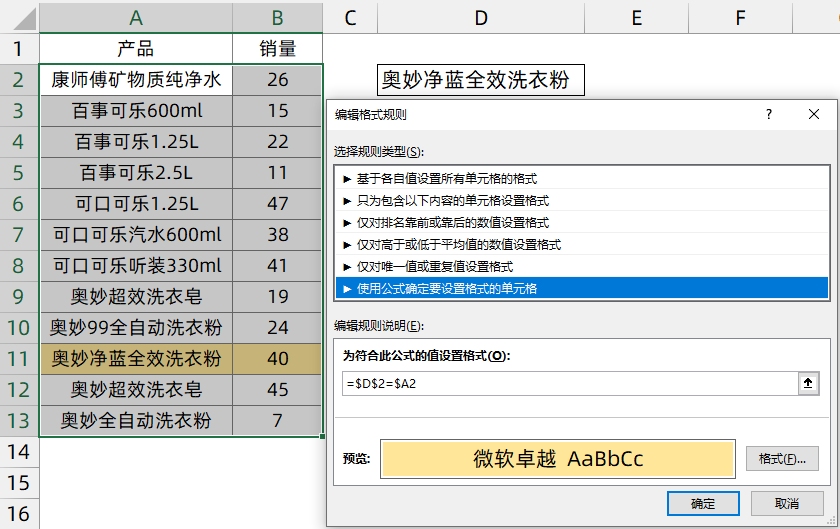Select rule type 基于各自值设置所有单元格的格式
The width and height of the screenshot is (840, 529).
[581, 178]
